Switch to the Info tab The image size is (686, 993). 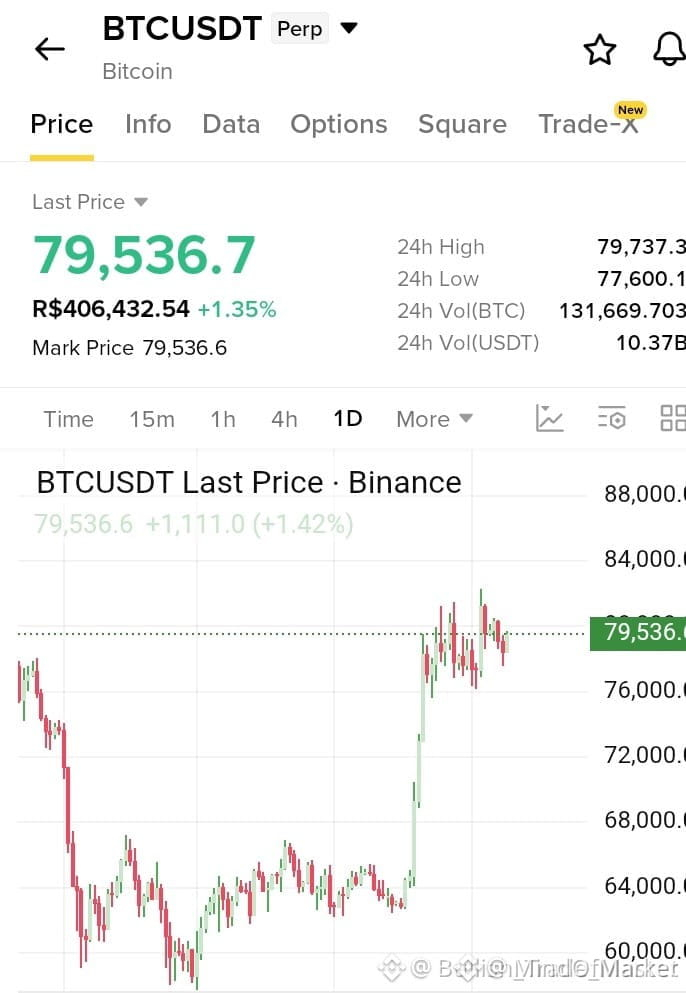[148, 124]
